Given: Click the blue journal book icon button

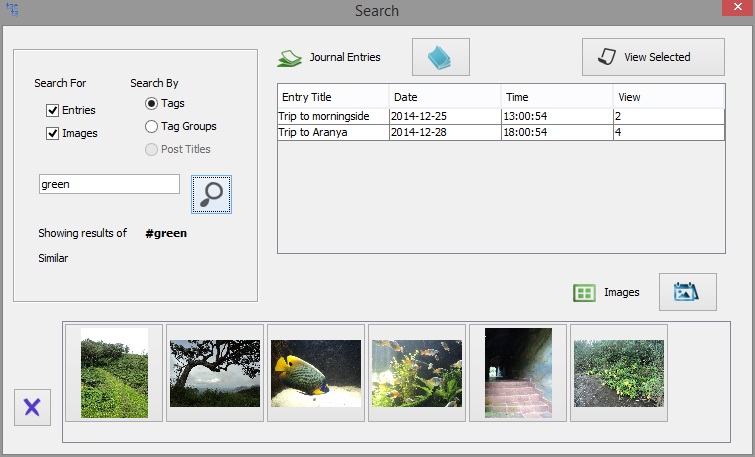Looking at the screenshot, I should tap(440, 58).
